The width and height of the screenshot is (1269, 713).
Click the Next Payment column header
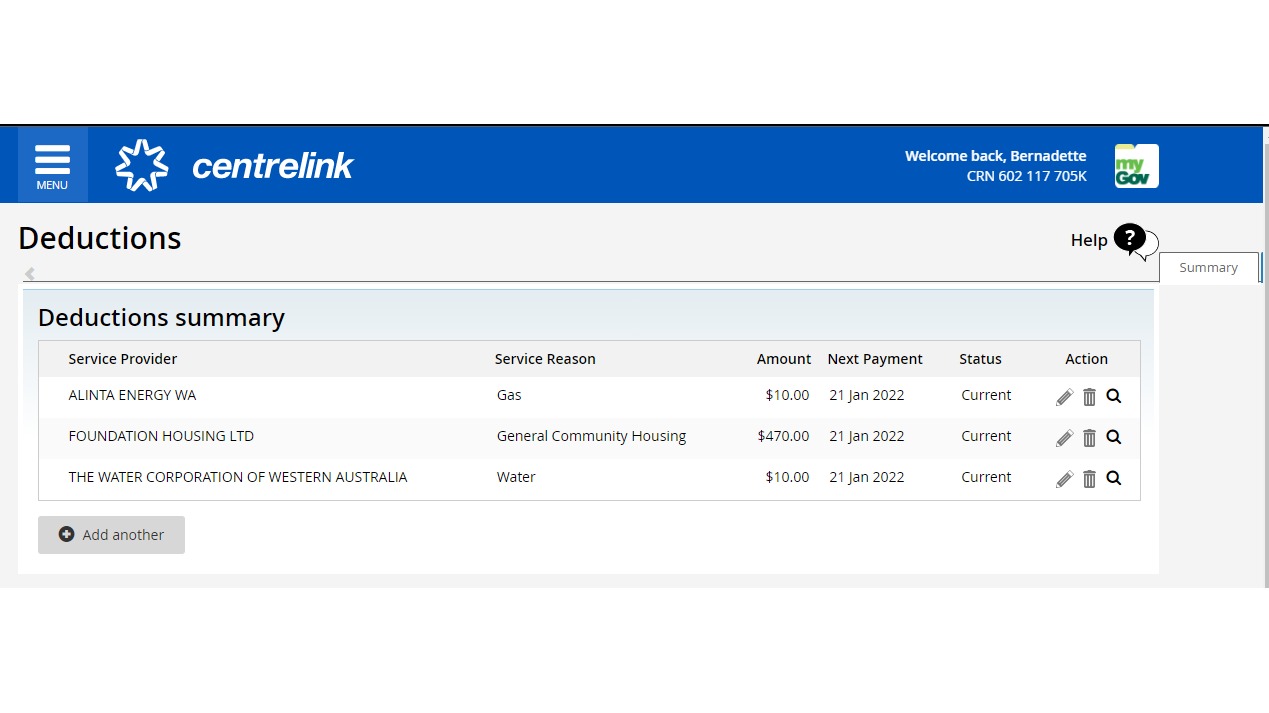coord(874,359)
